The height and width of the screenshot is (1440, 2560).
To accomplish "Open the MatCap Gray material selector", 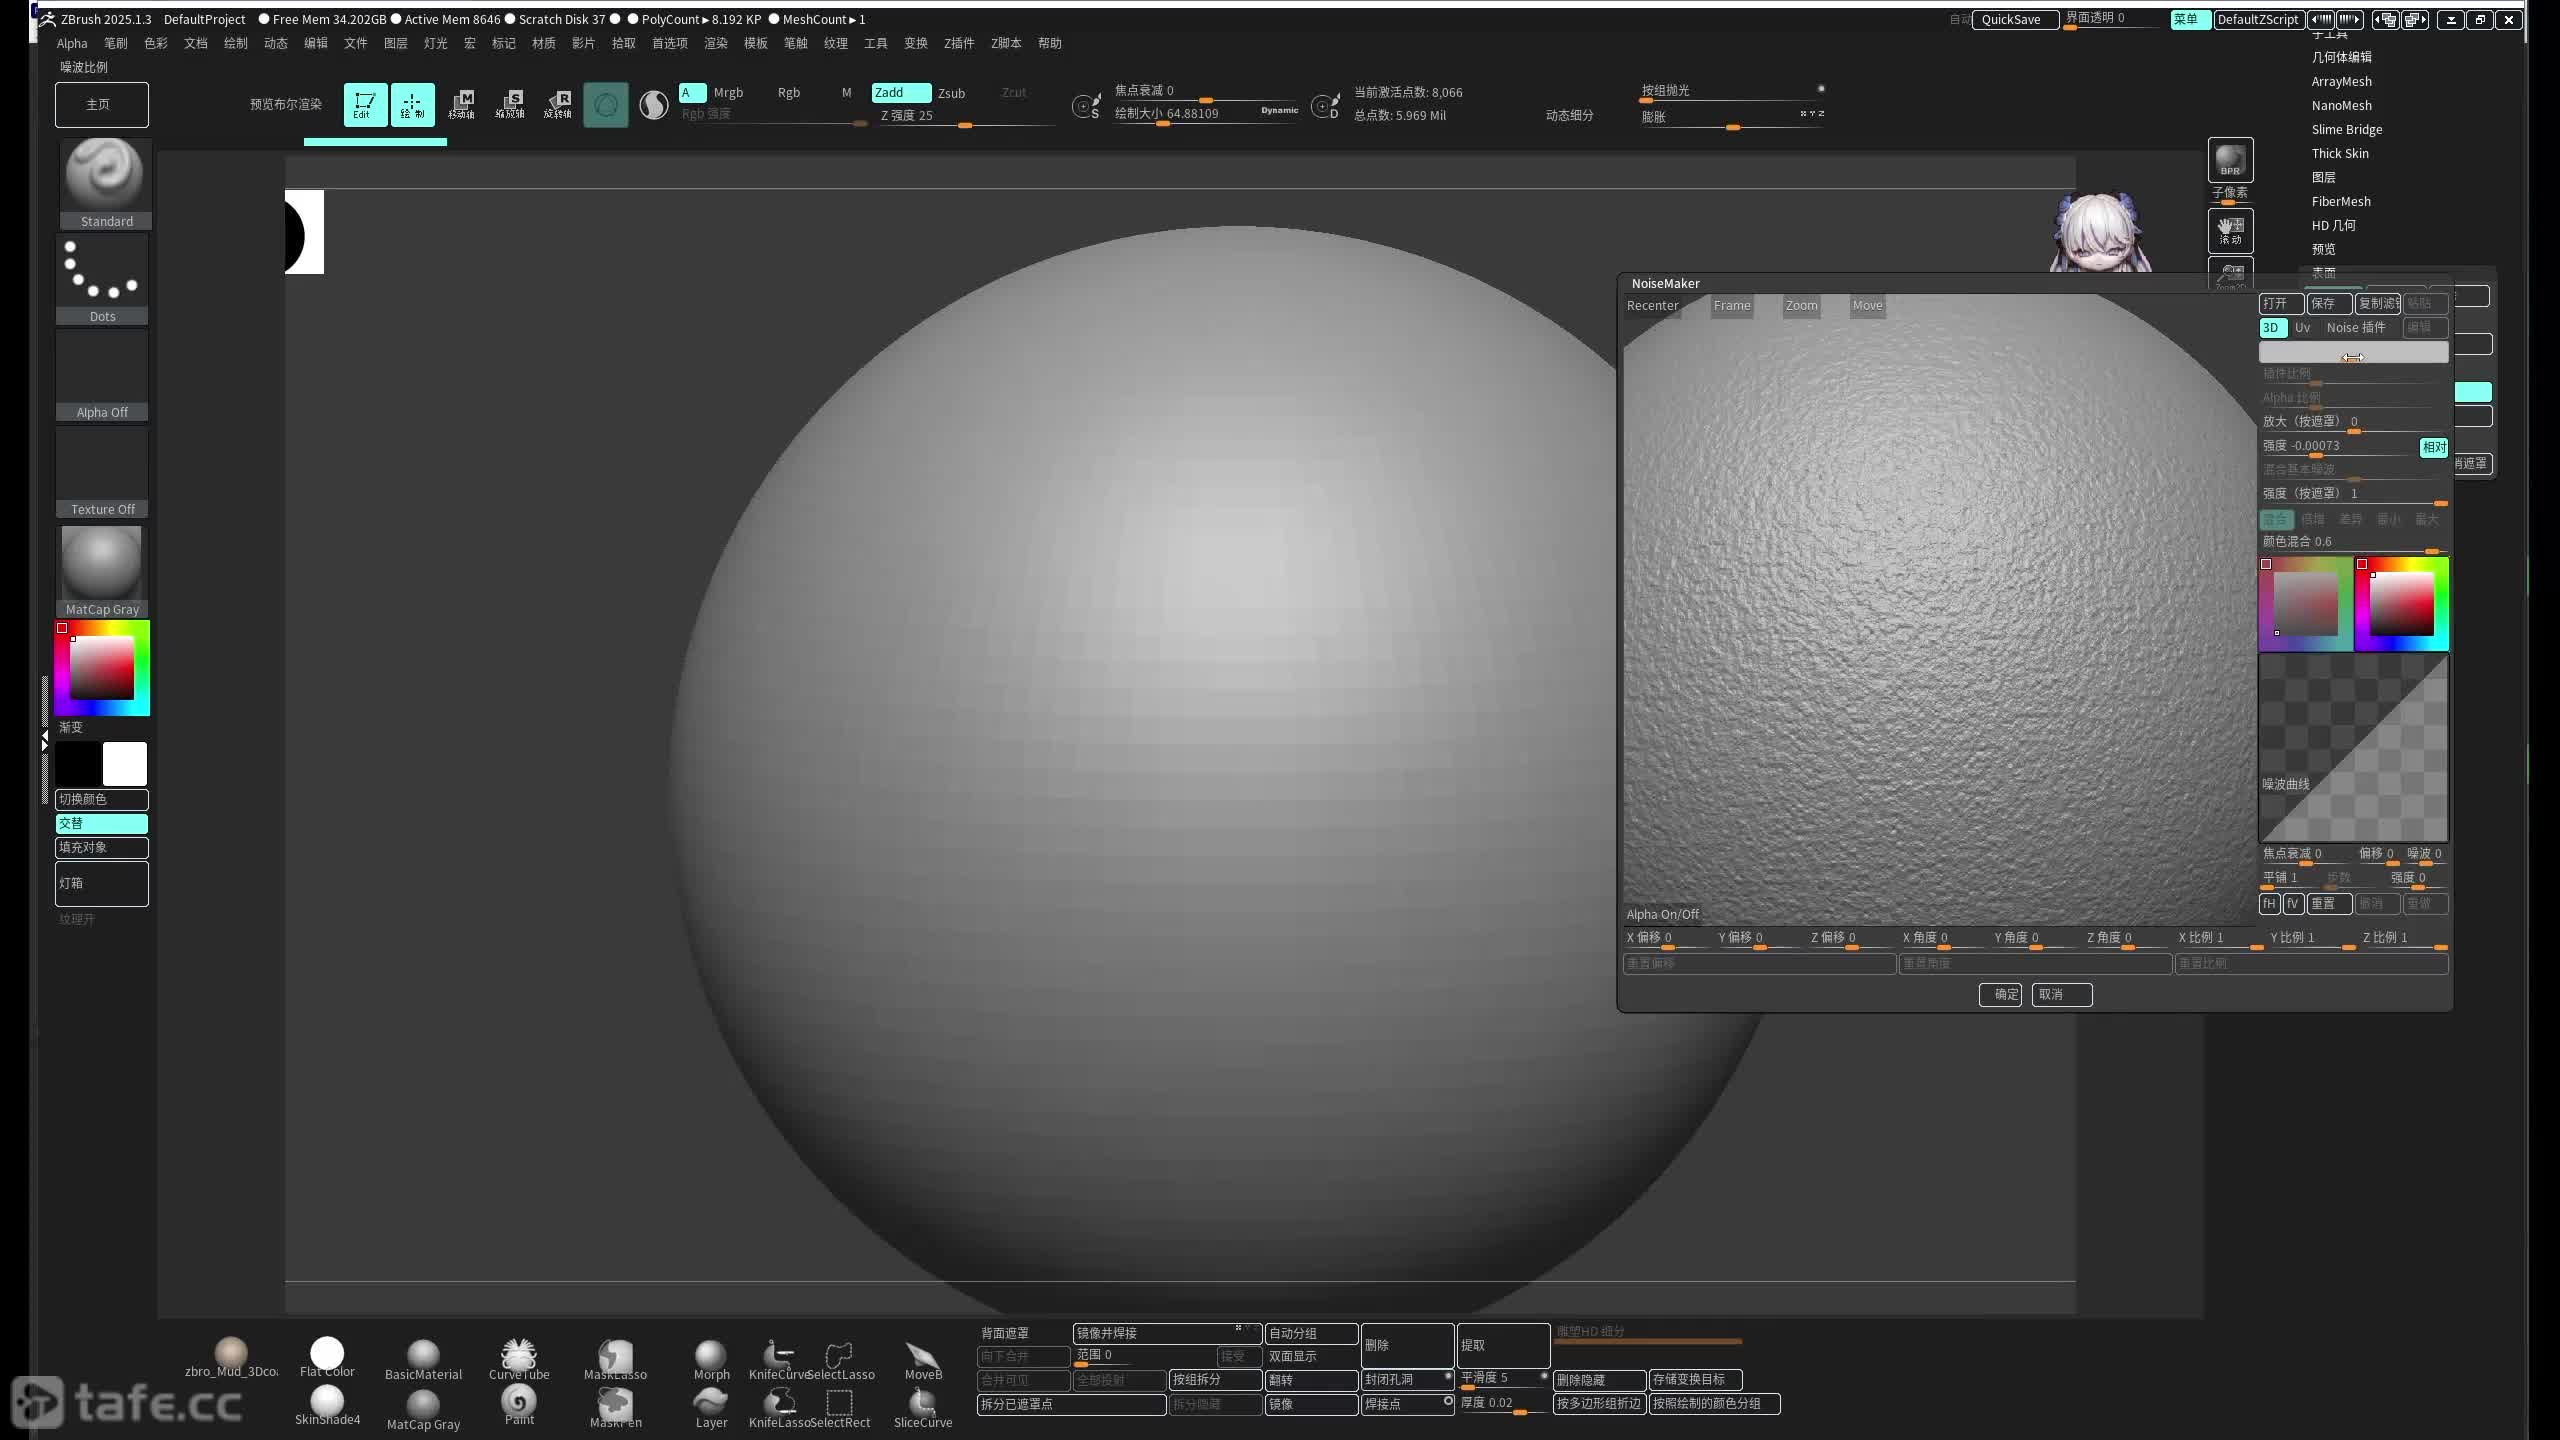I will [104, 571].
